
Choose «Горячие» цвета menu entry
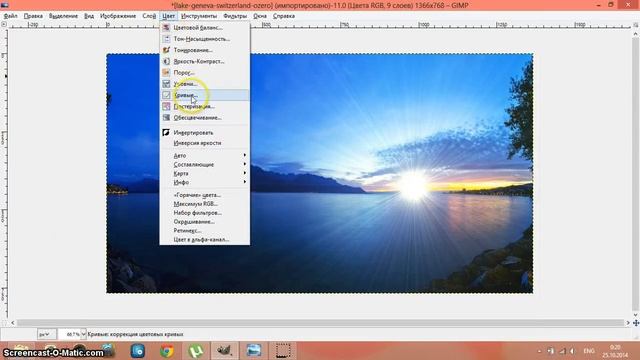click(x=204, y=195)
